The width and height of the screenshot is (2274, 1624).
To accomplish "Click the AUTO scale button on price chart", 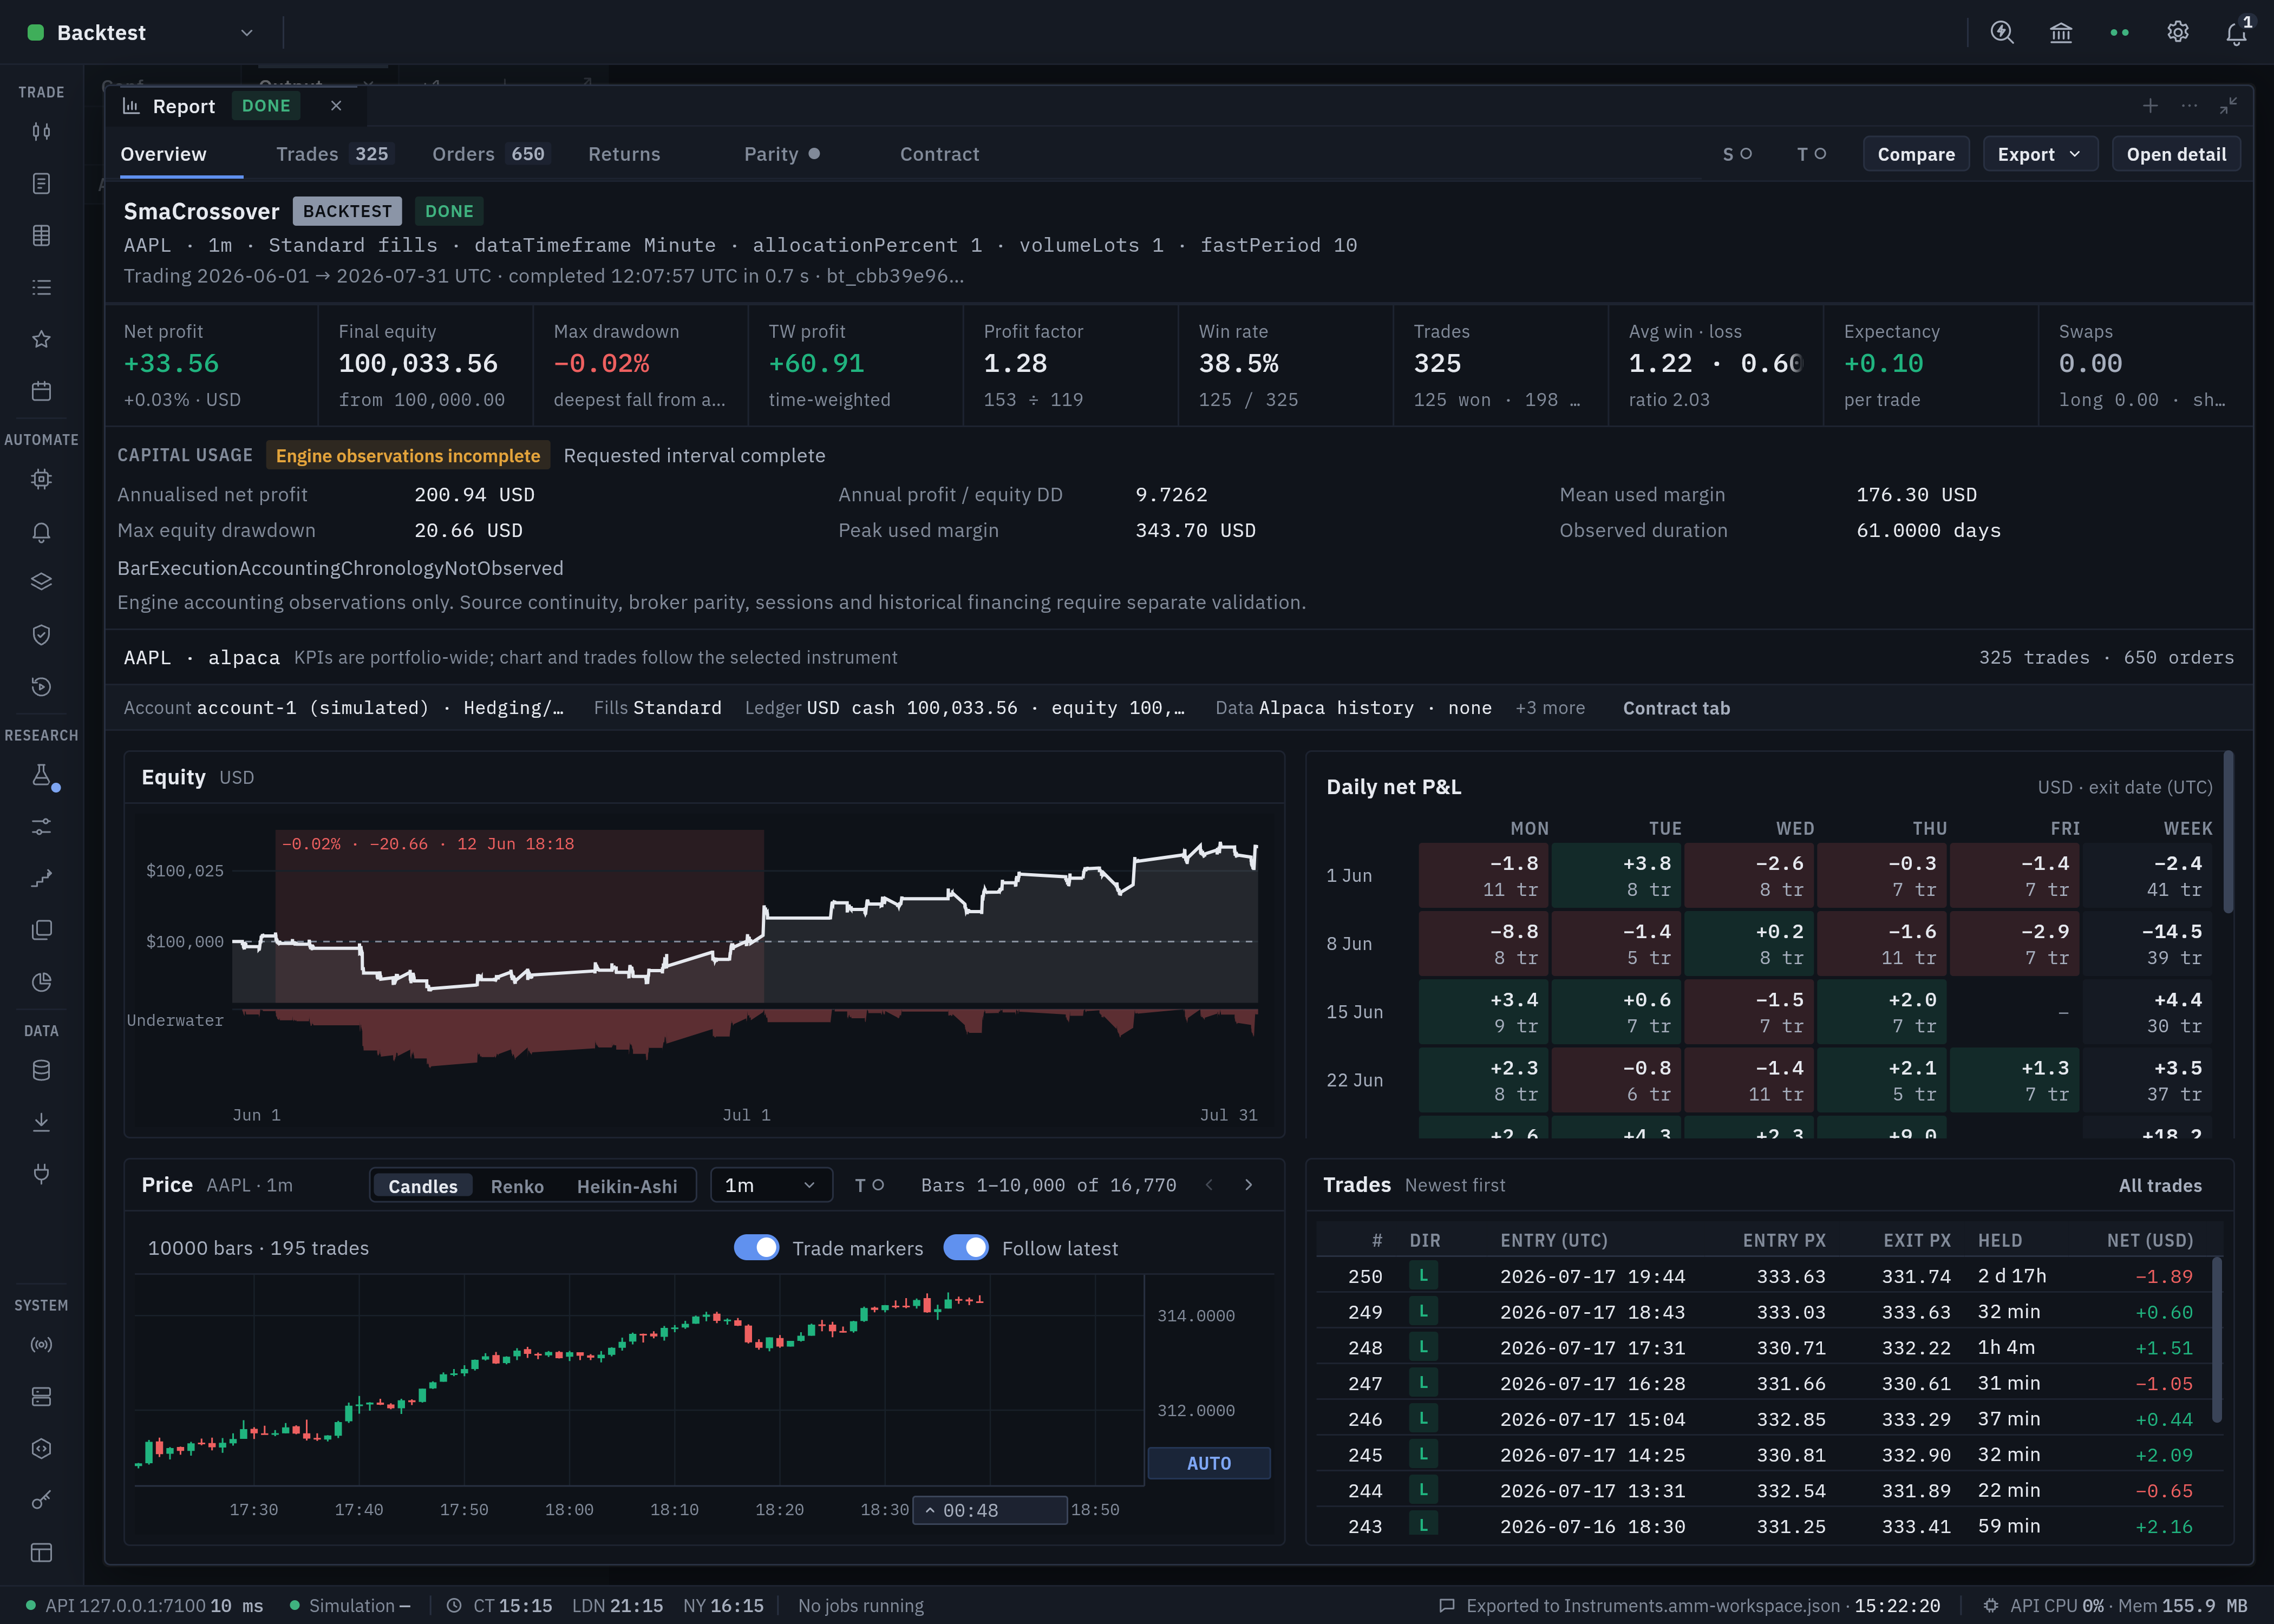I will click(x=1209, y=1463).
